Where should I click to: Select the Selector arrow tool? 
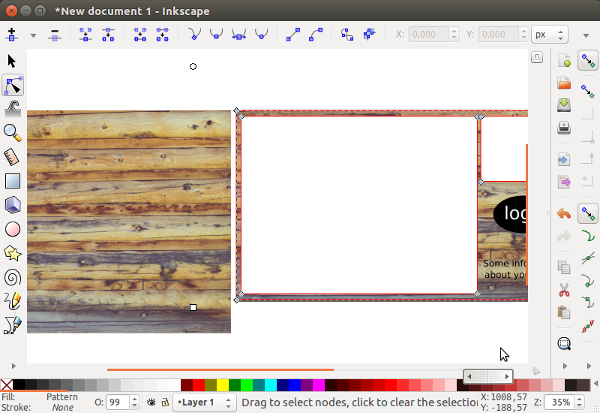pyautogui.click(x=13, y=62)
